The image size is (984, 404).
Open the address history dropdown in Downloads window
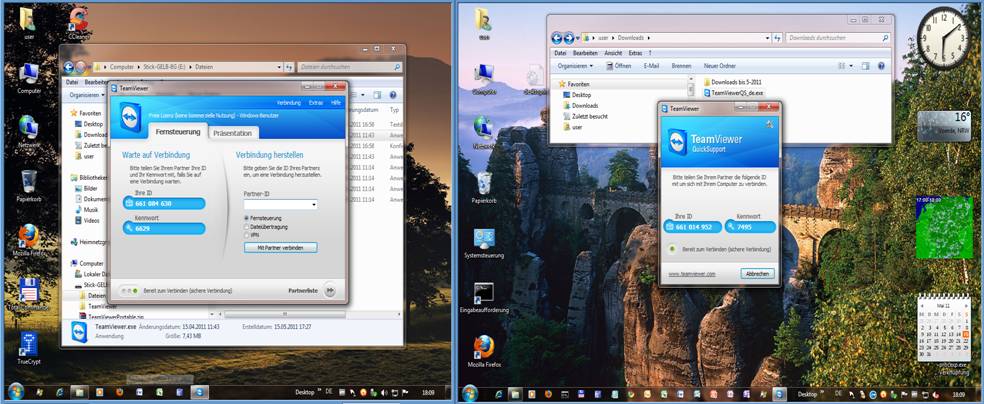[767, 38]
